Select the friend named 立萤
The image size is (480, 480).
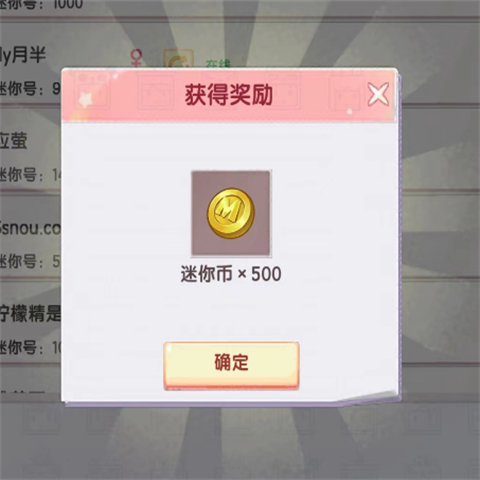pos(13,141)
